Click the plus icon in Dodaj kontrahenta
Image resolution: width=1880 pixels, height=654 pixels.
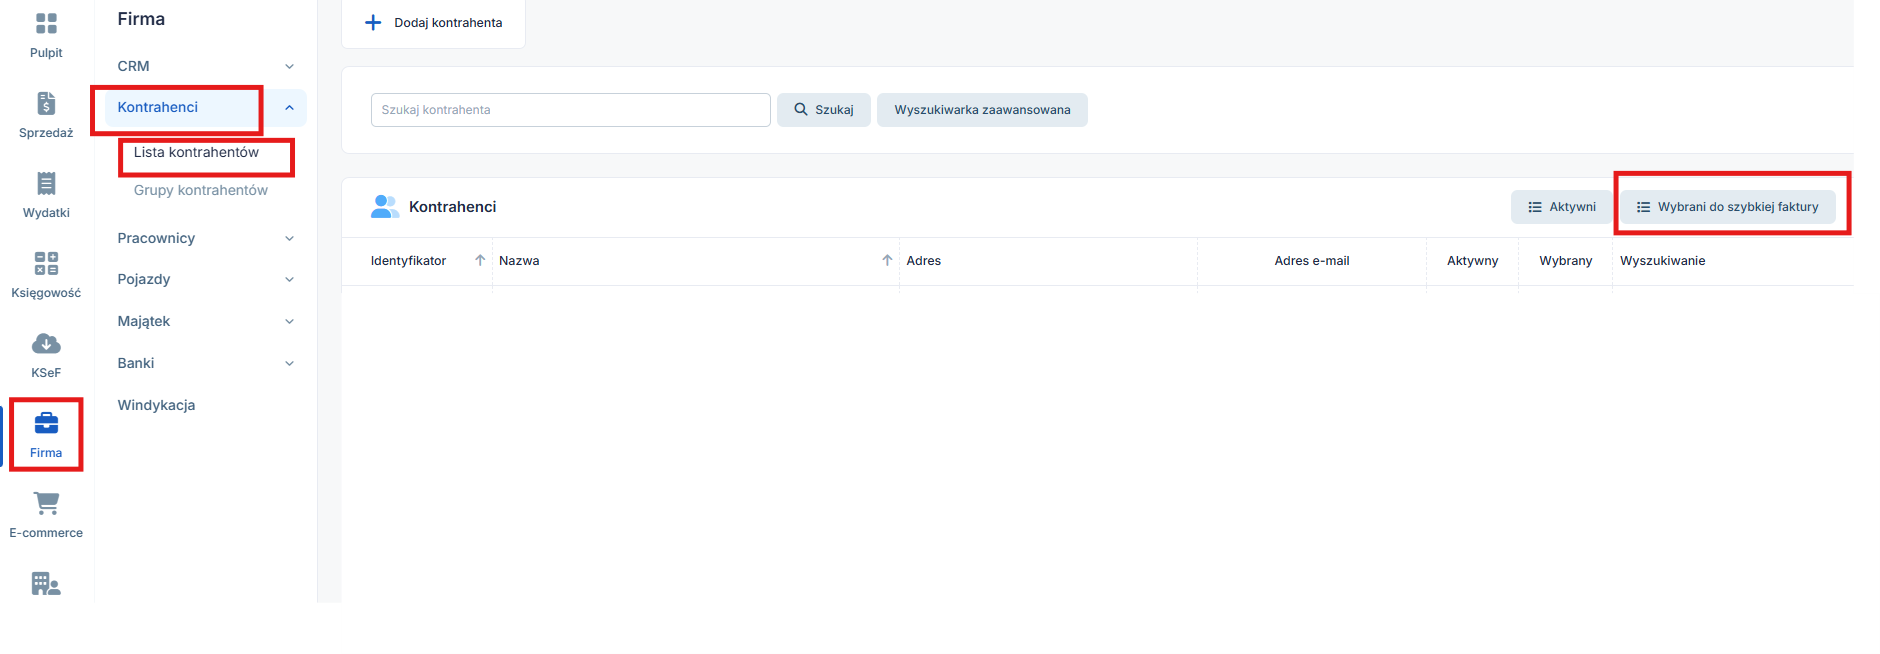click(373, 23)
